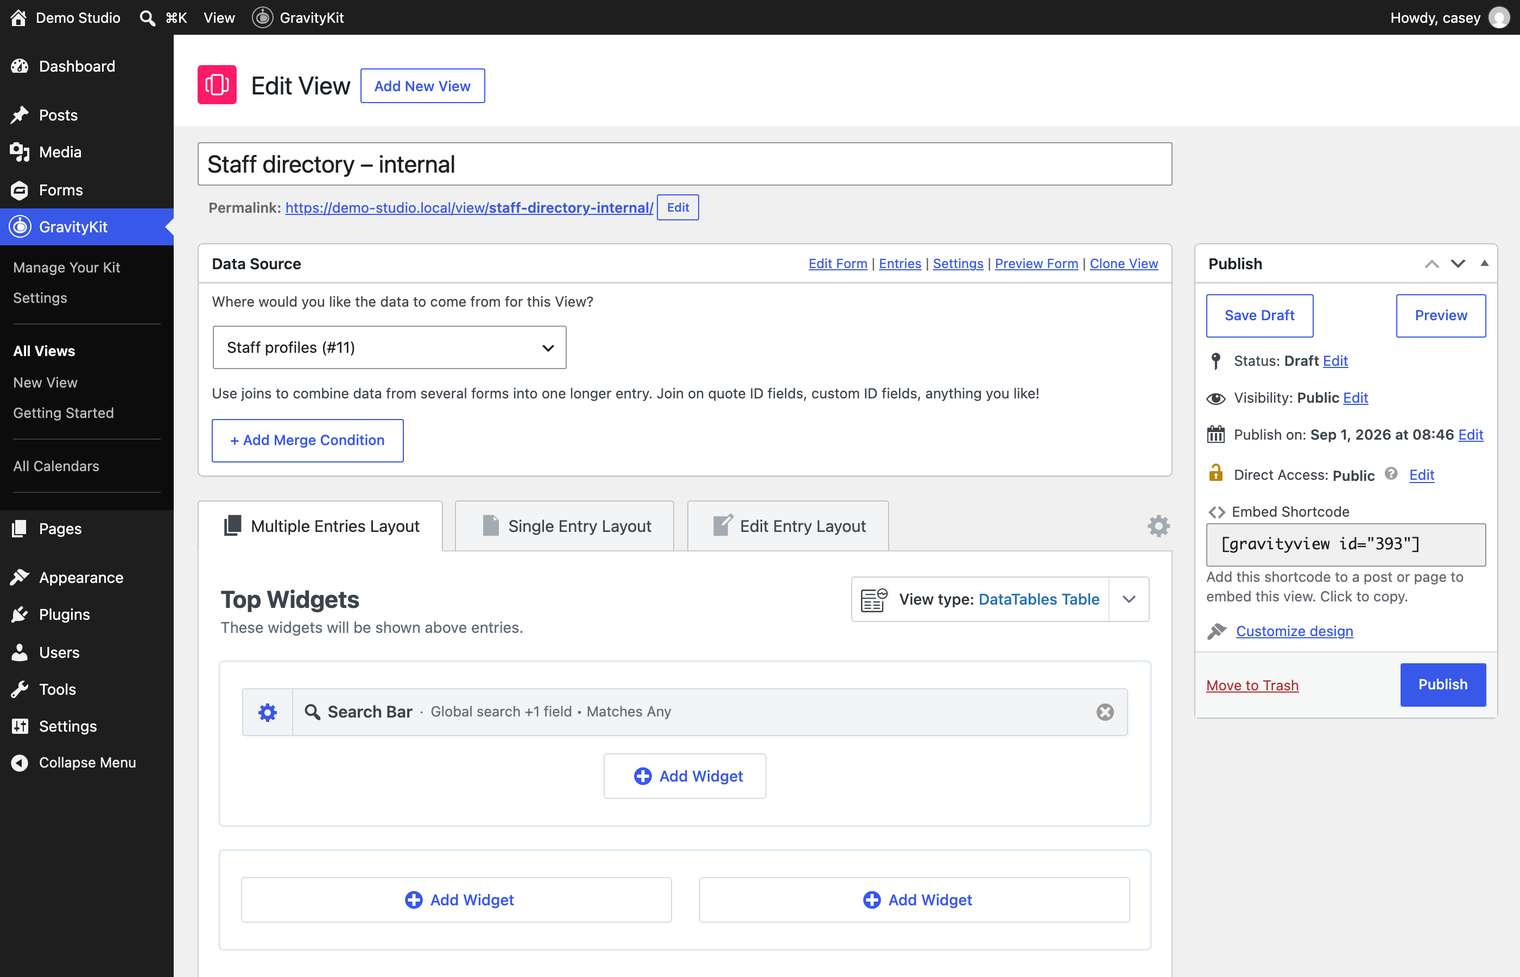1520x977 pixels.
Task: Click the Collapse Menu arrow icon
Action: click(x=20, y=763)
